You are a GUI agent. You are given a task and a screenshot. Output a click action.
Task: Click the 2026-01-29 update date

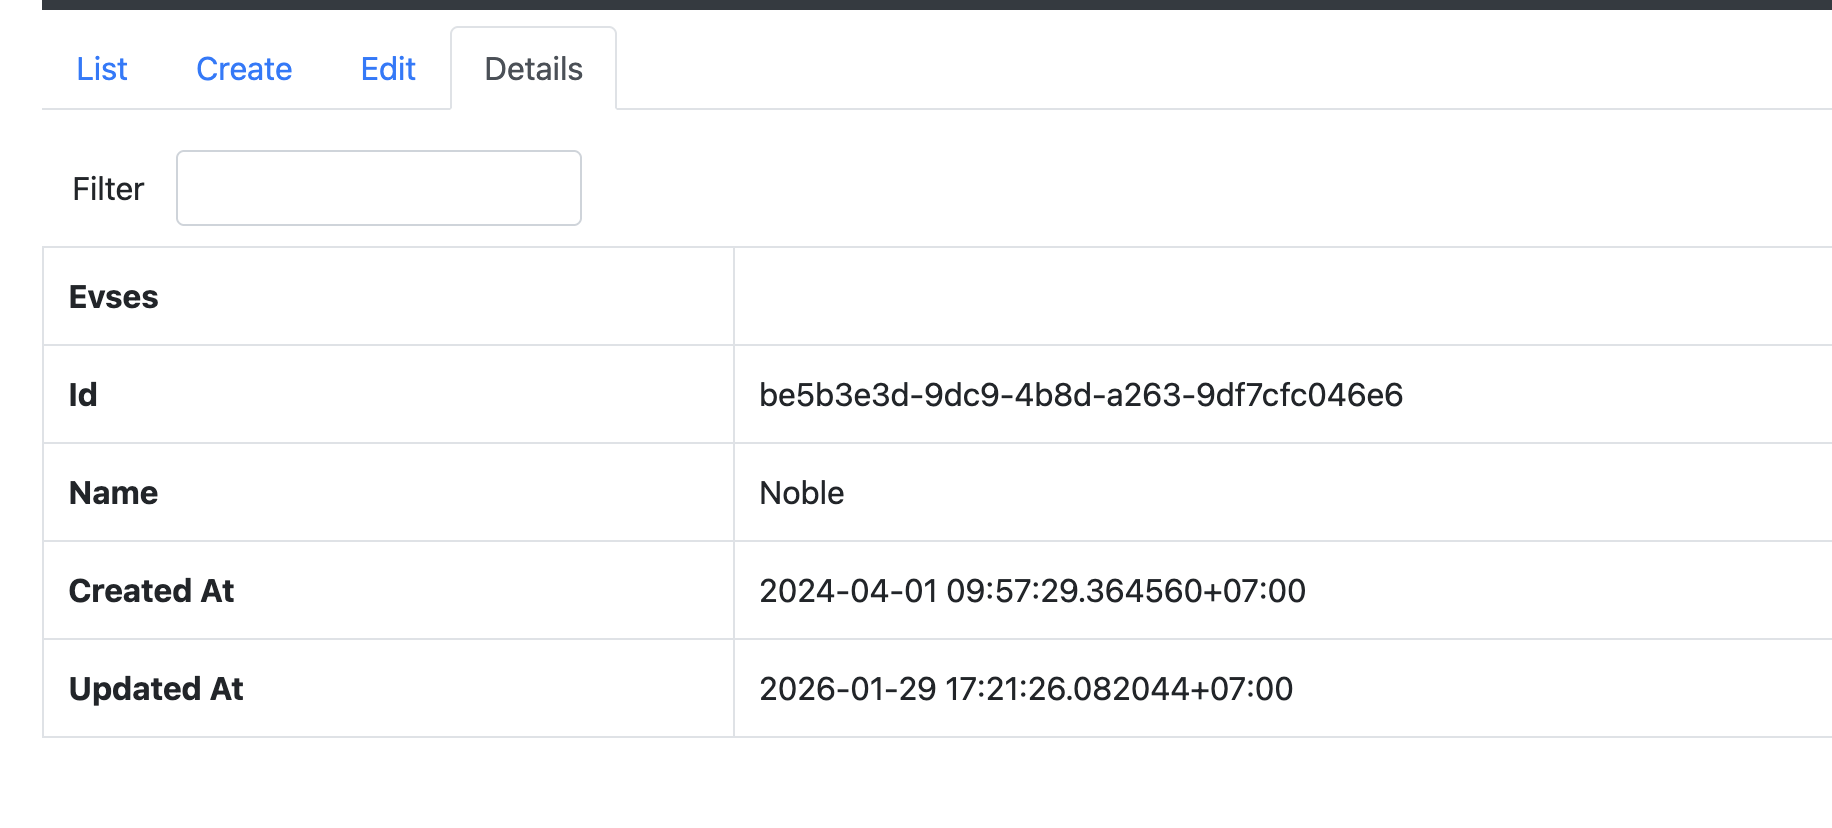pos(848,689)
